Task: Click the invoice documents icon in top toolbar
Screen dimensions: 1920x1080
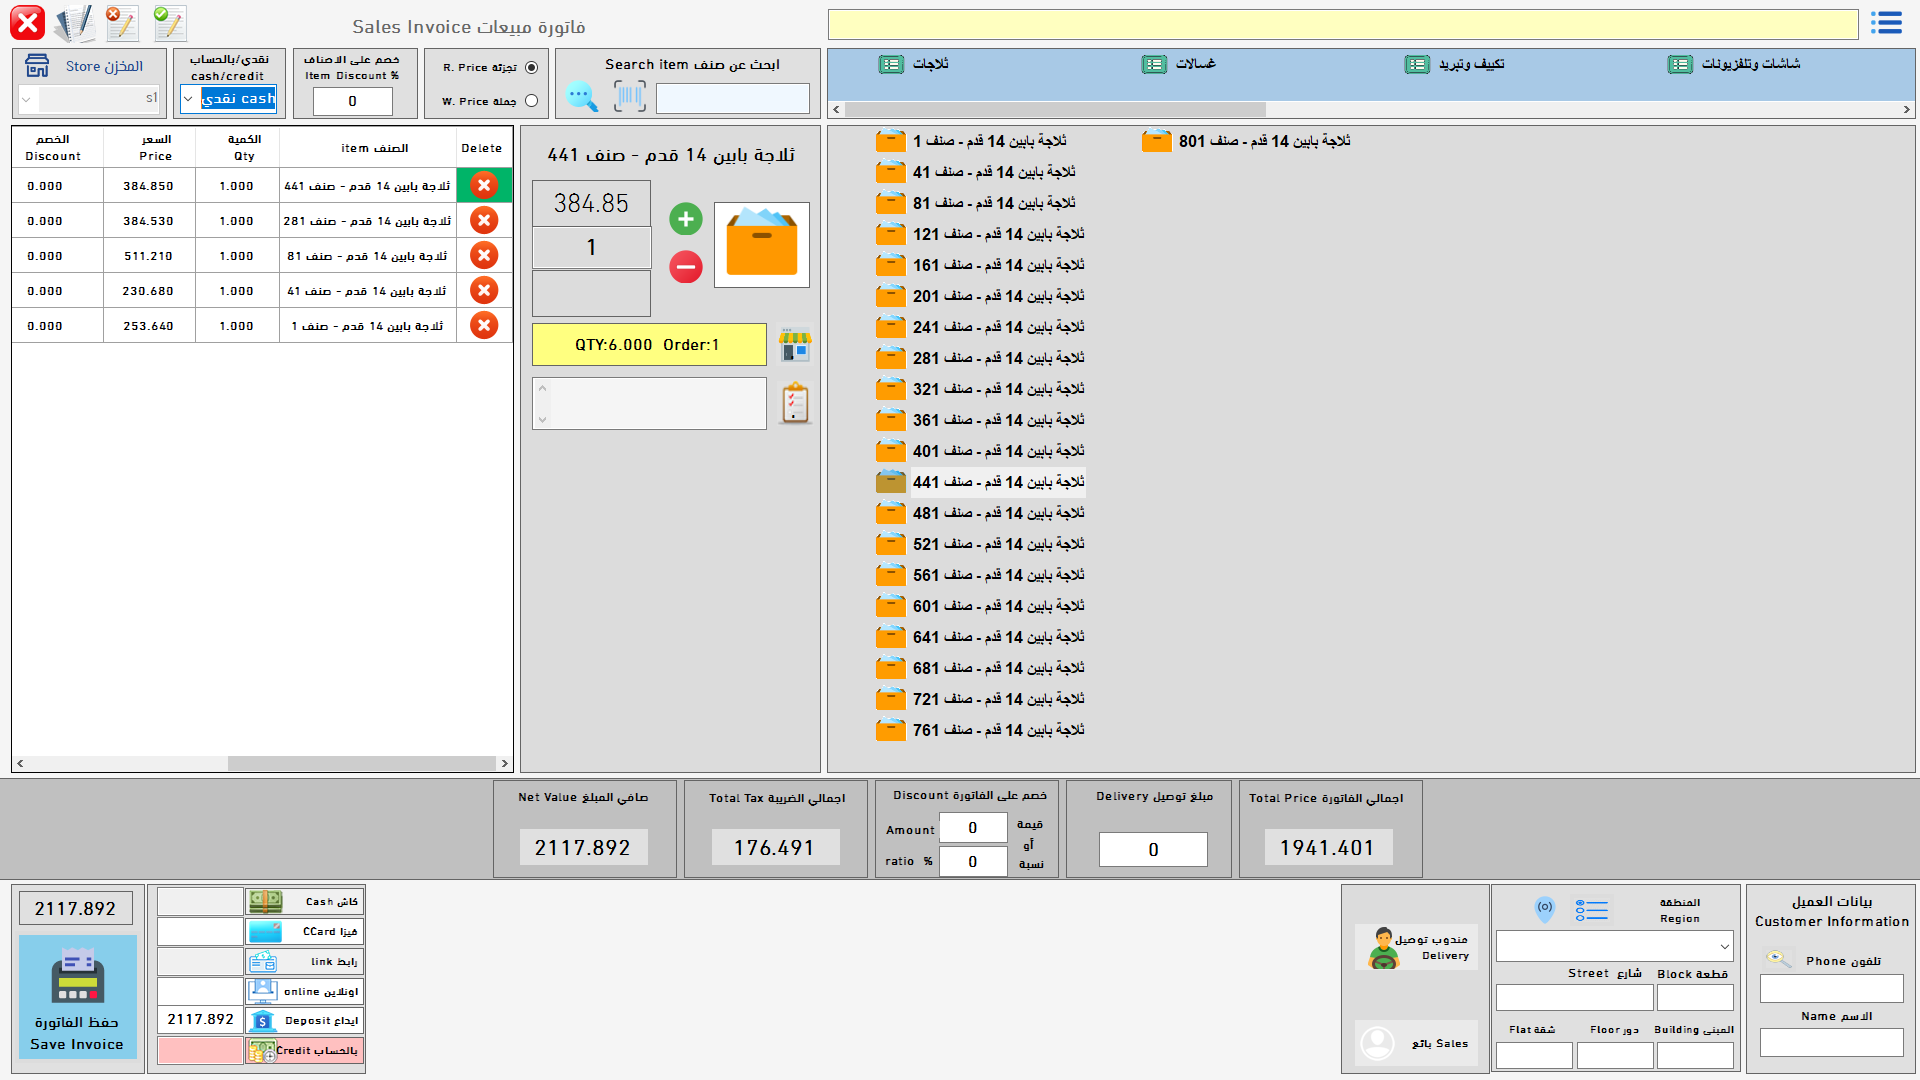Action: coord(73,23)
